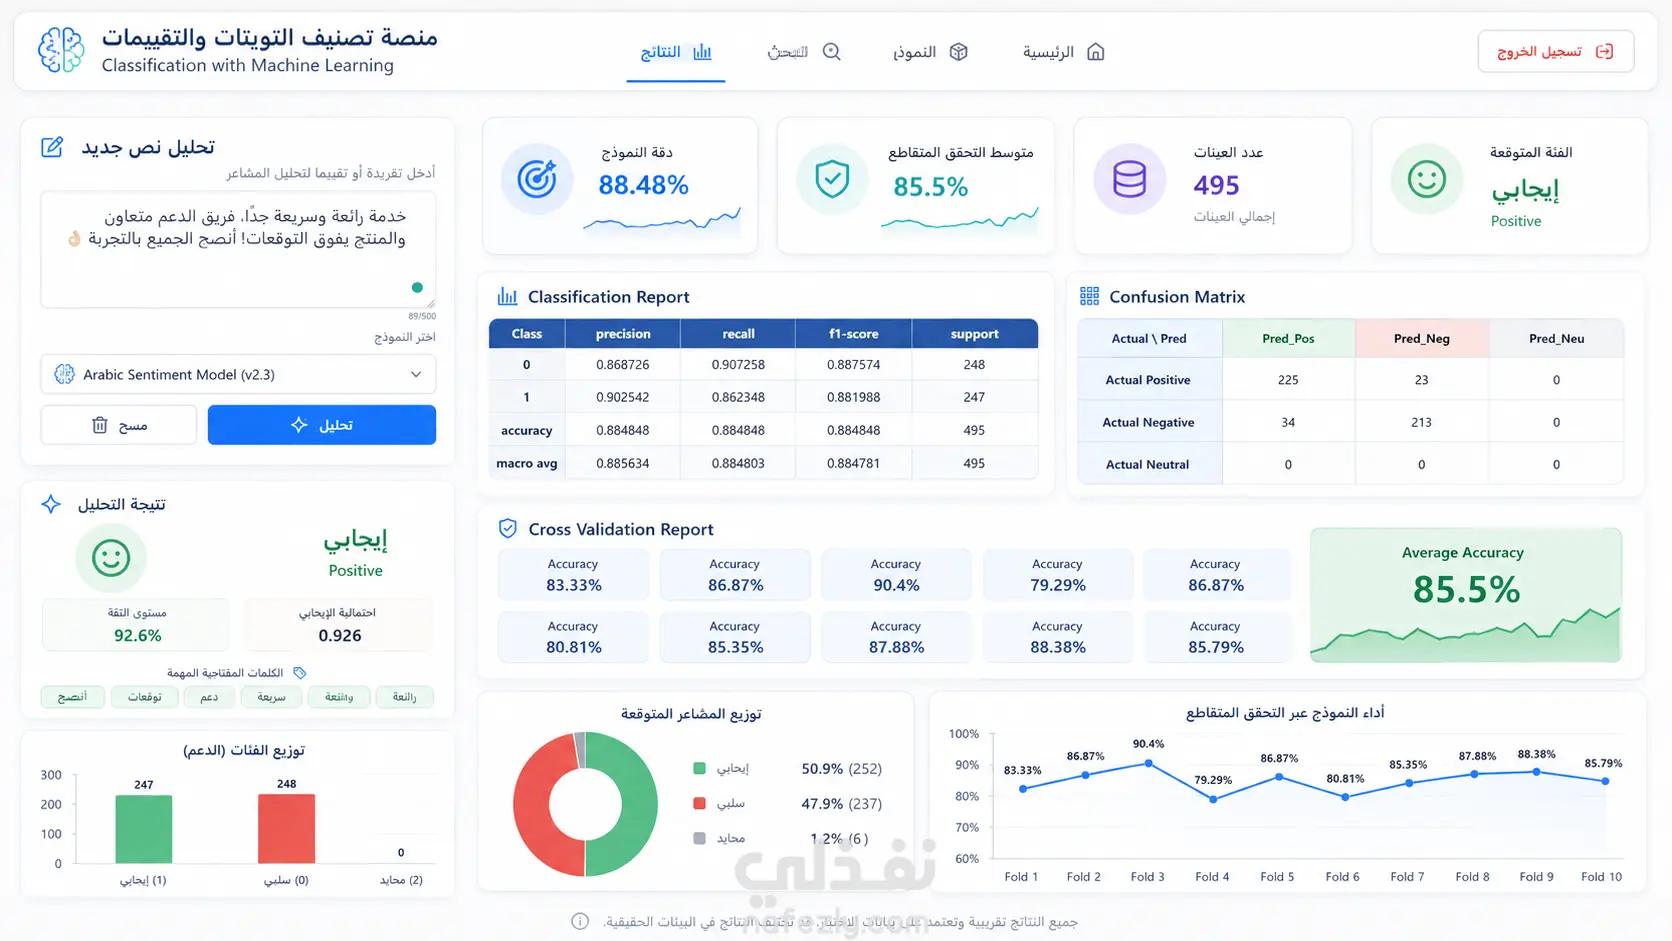Click the house icon beside الرئيسية
The width and height of the screenshot is (1672, 941).
(1096, 52)
